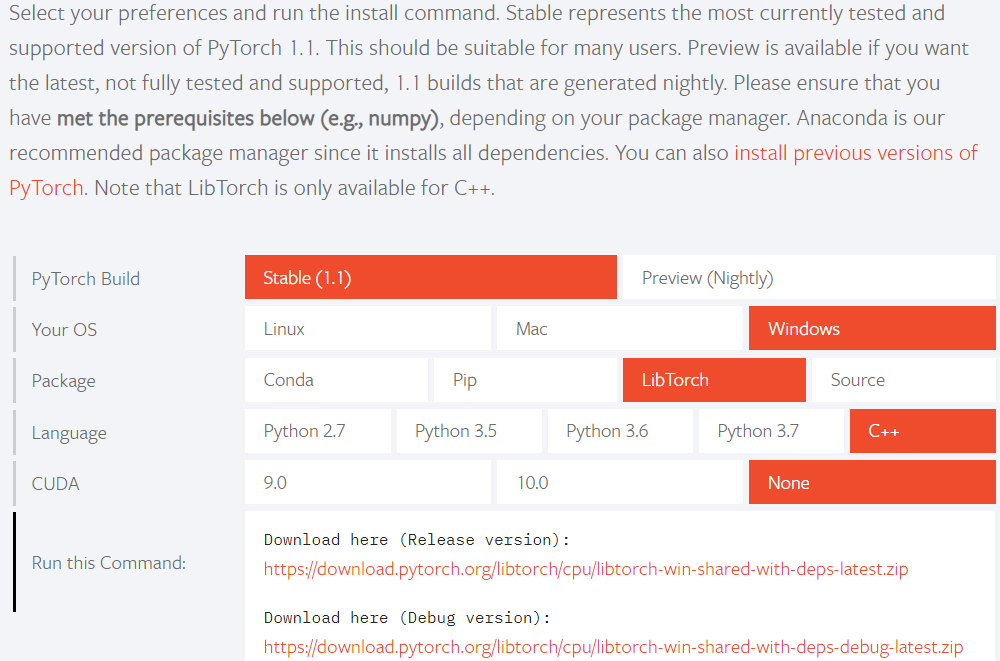1000x661 pixels.
Task: Select the Windows OS option
Action: click(x=871, y=329)
